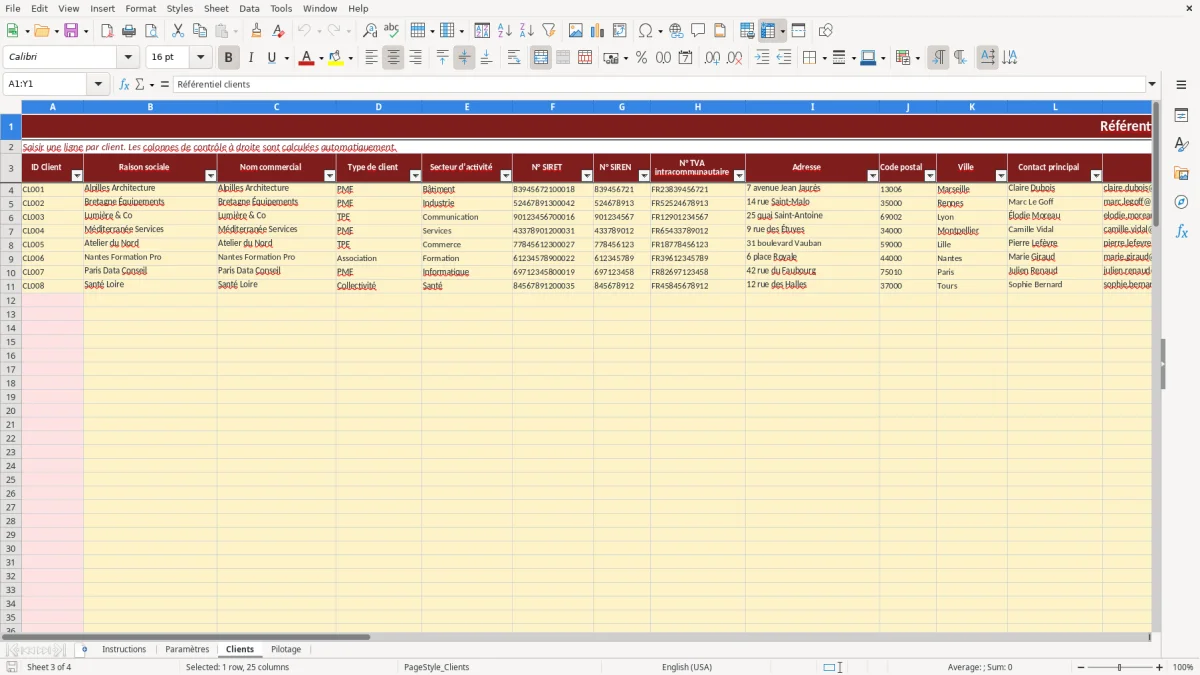Expand the formula bar arrow
The width and height of the screenshot is (1200, 675).
coord(1152,84)
